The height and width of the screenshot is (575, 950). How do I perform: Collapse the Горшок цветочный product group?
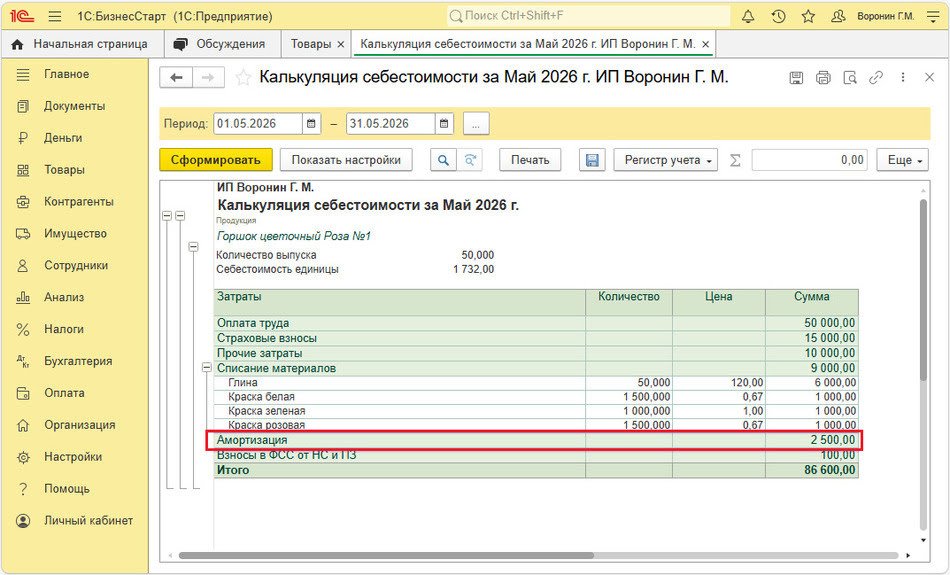193,247
